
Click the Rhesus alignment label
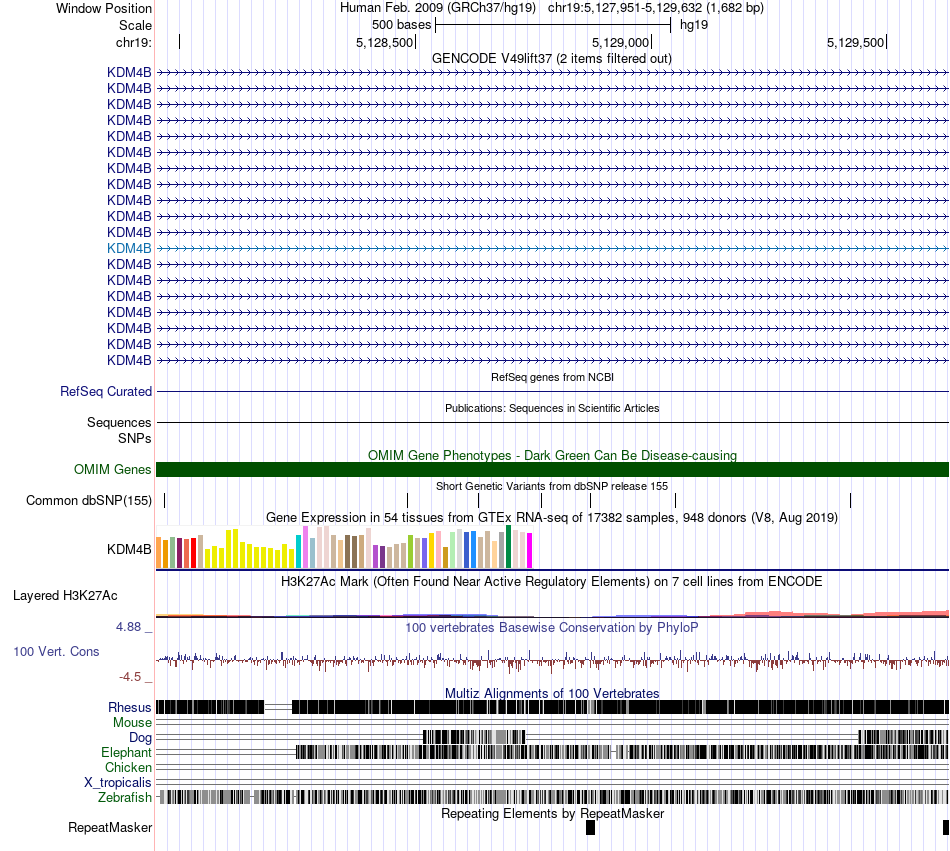pos(130,707)
